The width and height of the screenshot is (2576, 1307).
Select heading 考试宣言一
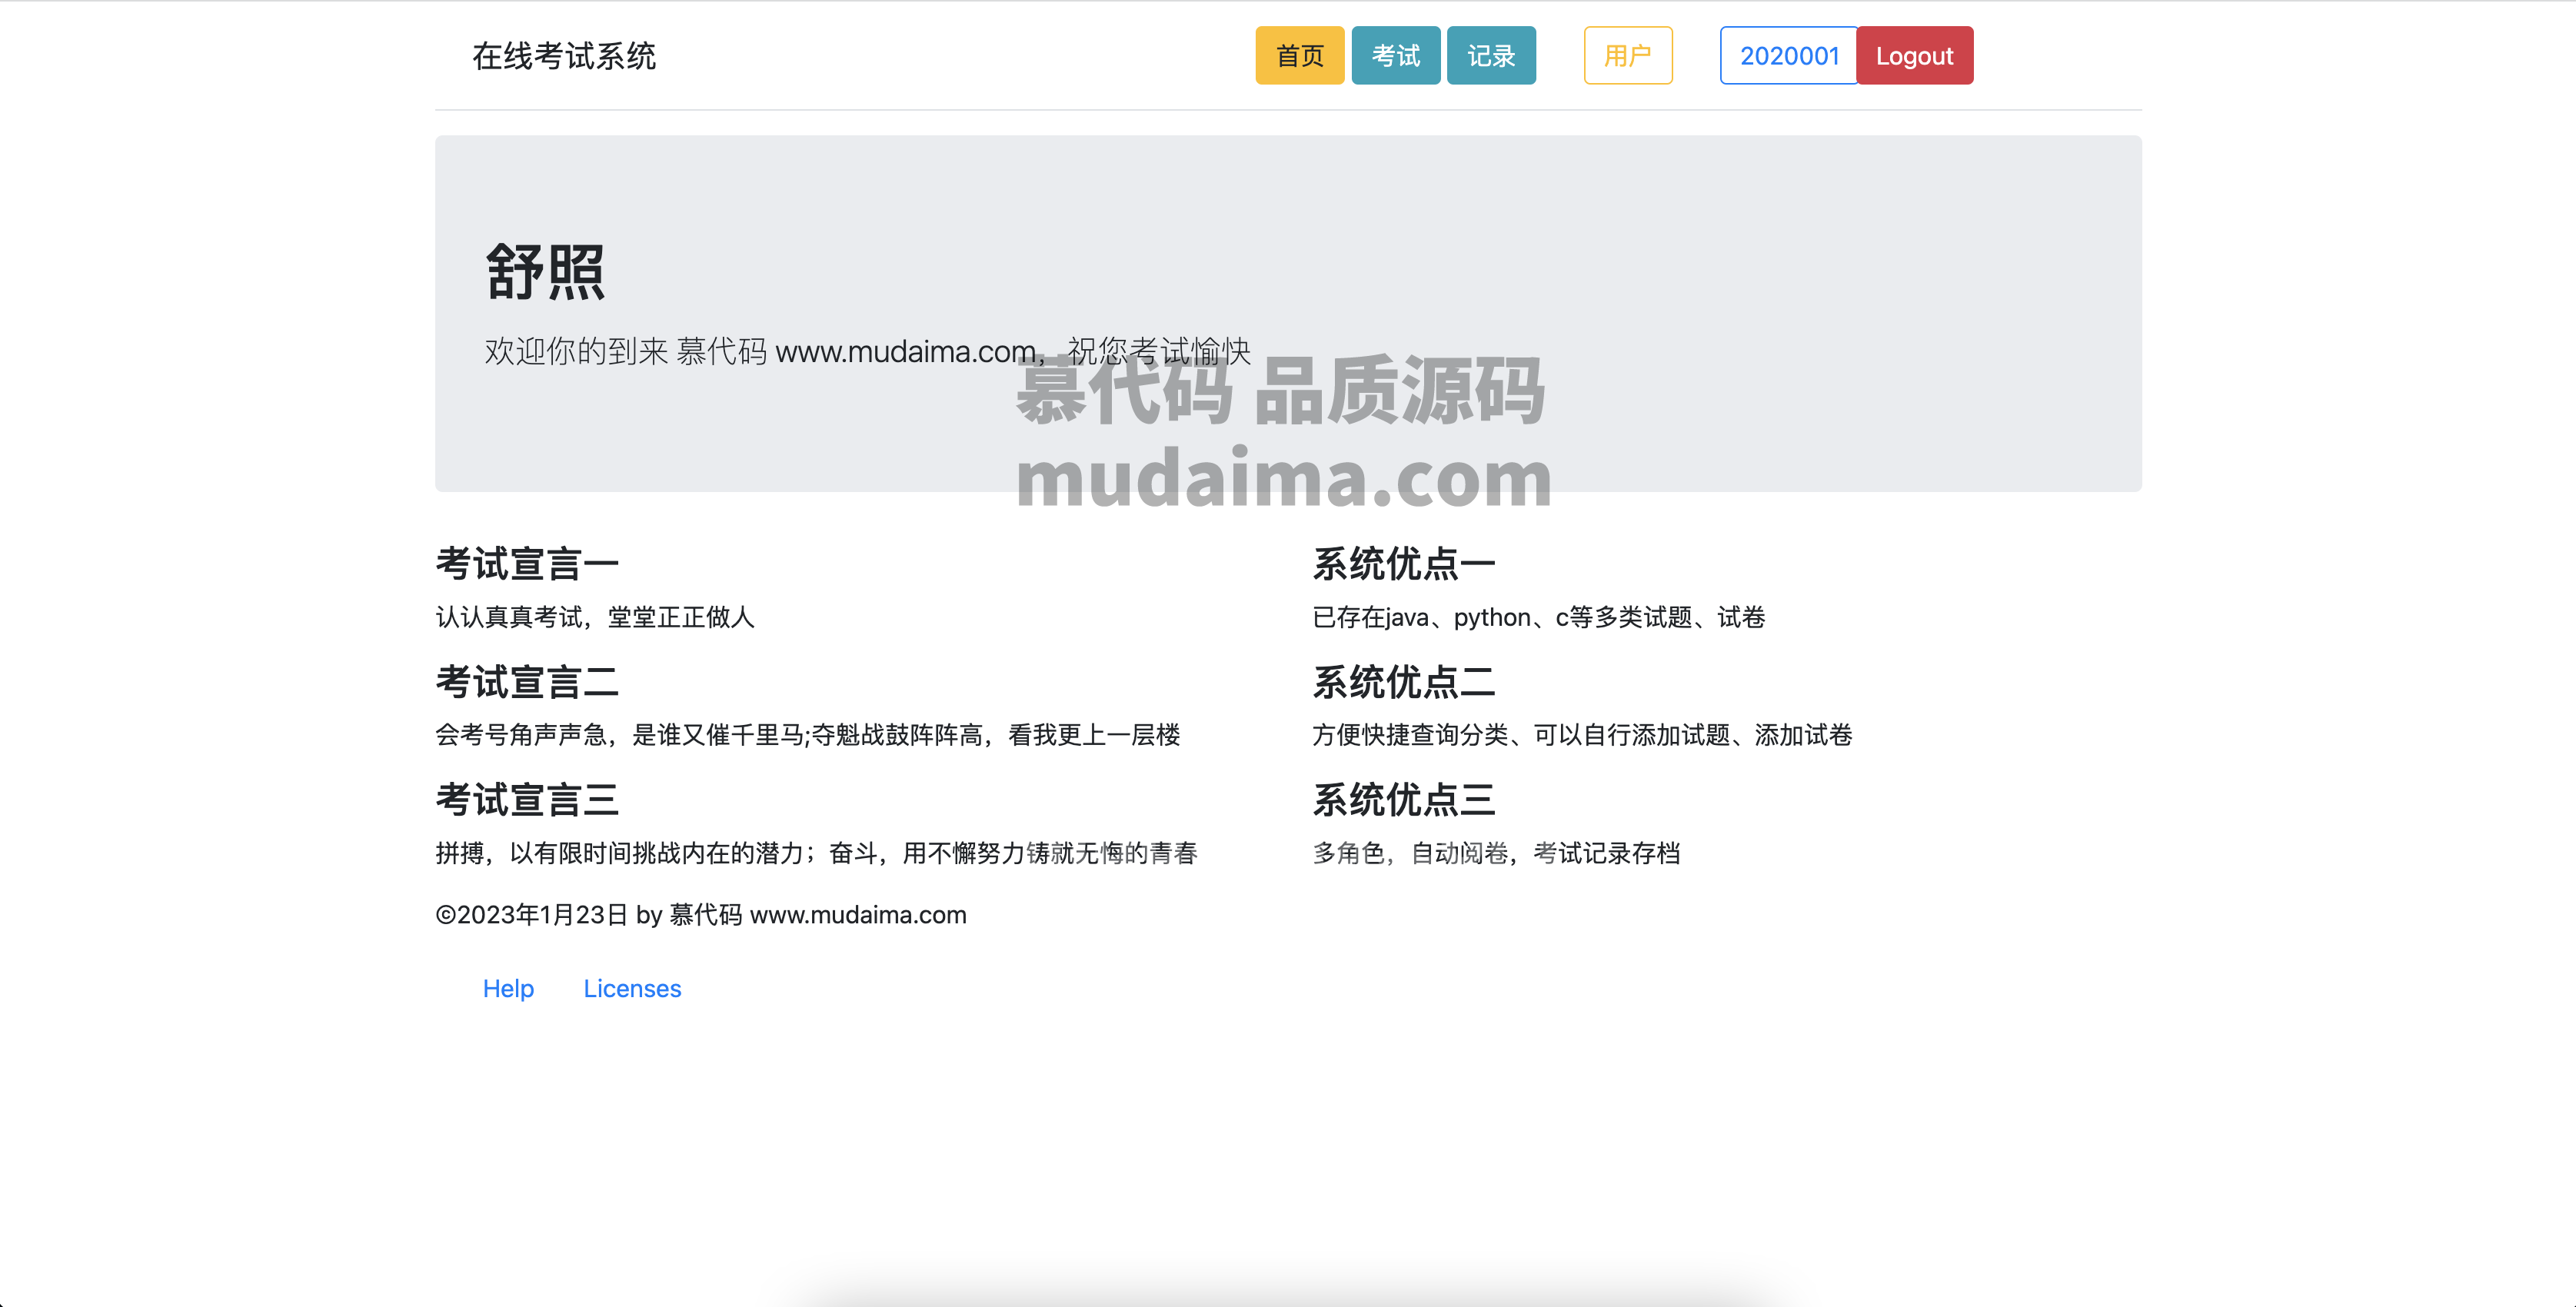coord(527,564)
